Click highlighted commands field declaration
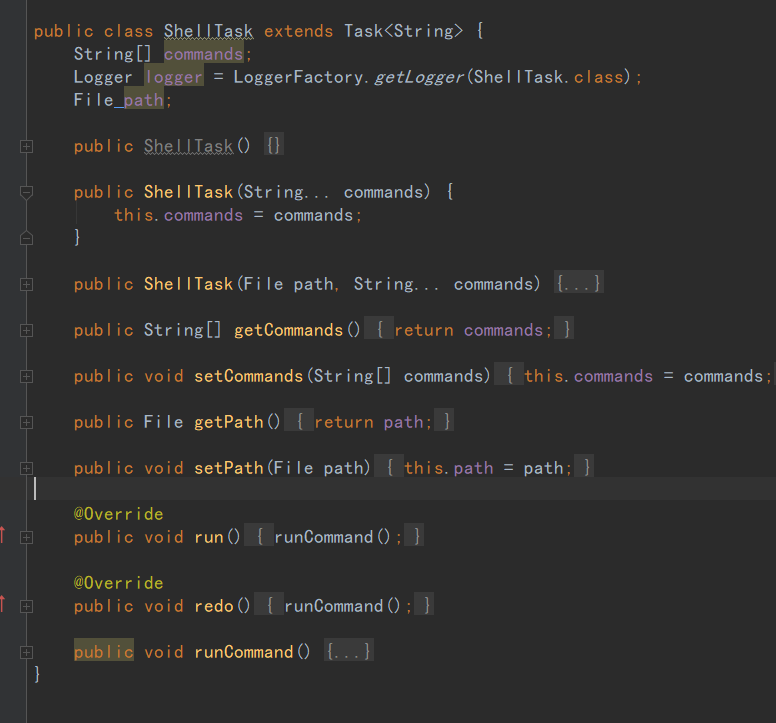Screen dimensions: 776x723 click(x=203, y=54)
